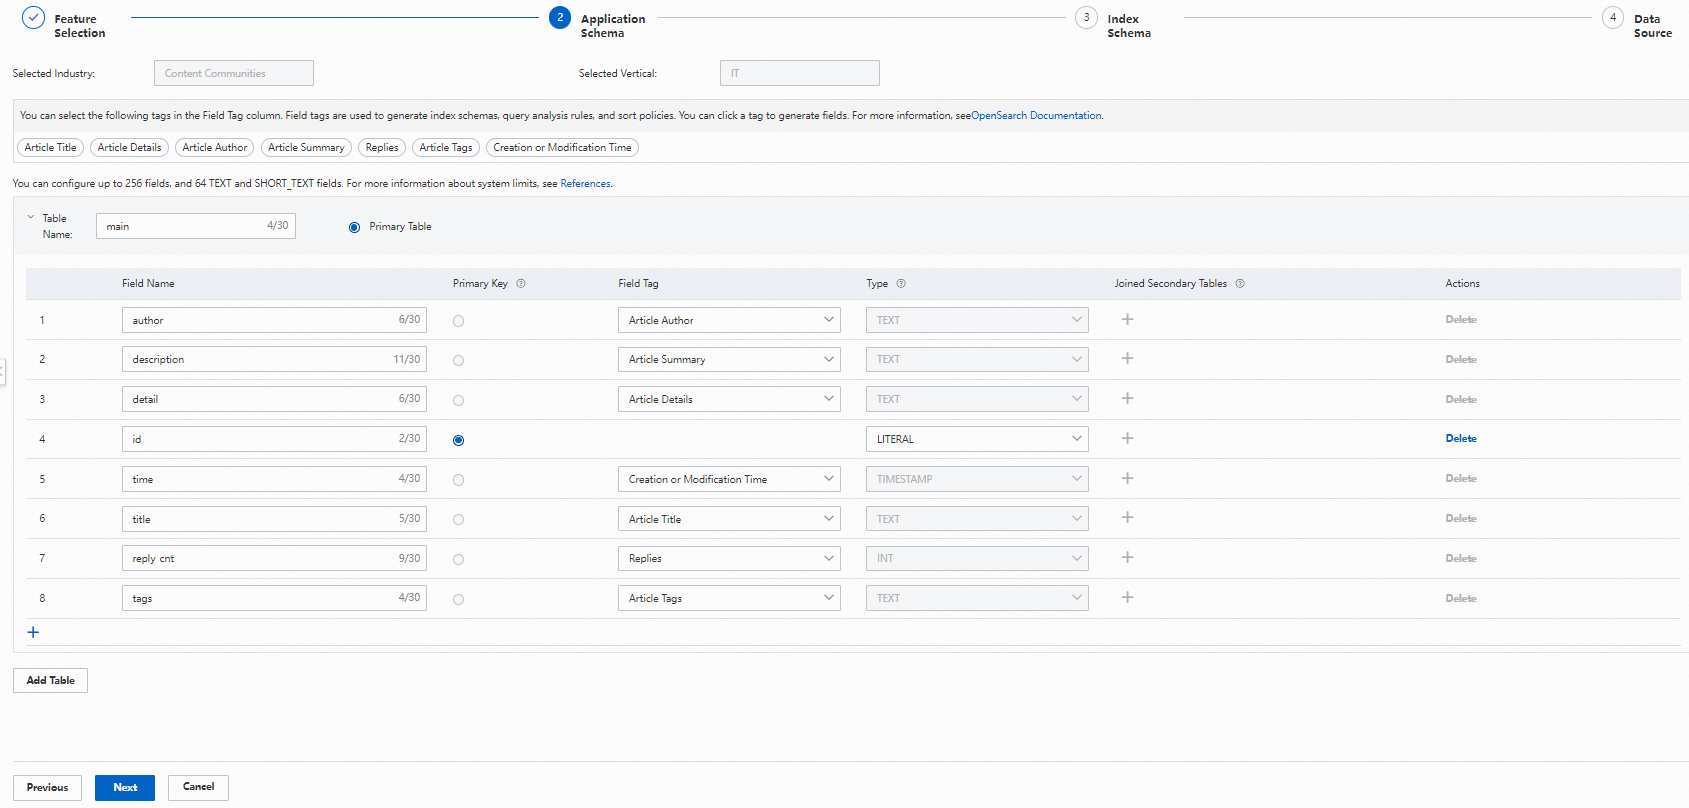Select author as primary key
The height and width of the screenshot is (808, 1689).
coord(458,321)
